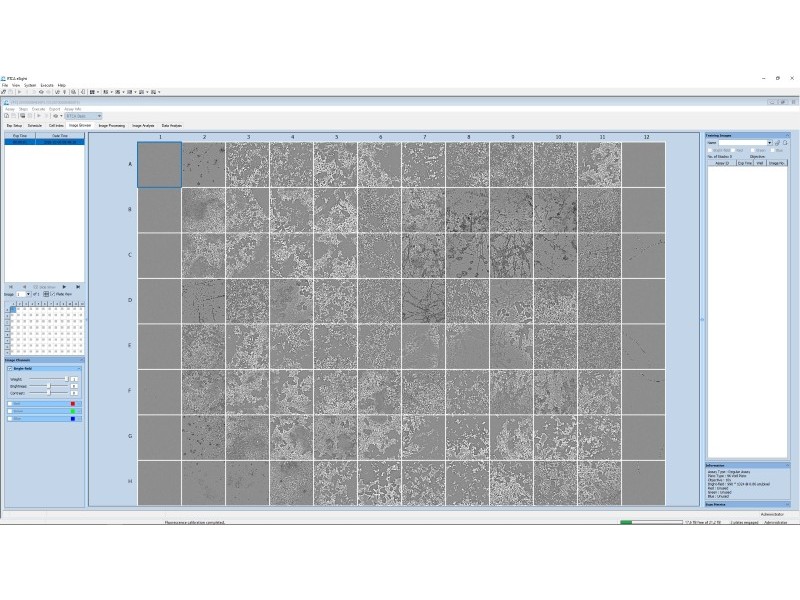Click row header A in the mini plate map
Image resolution: width=800 pixels, height=600 pixels.
point(7,310)
